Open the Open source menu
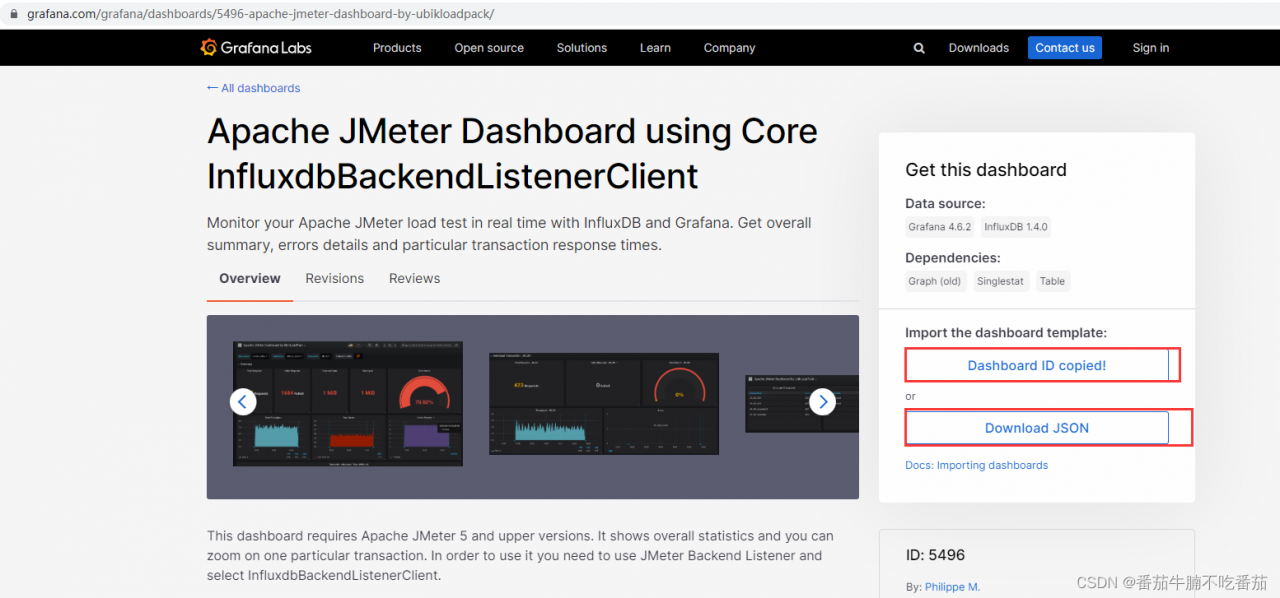The width and height of the screenshot is (1280, 598). point(489,48)
